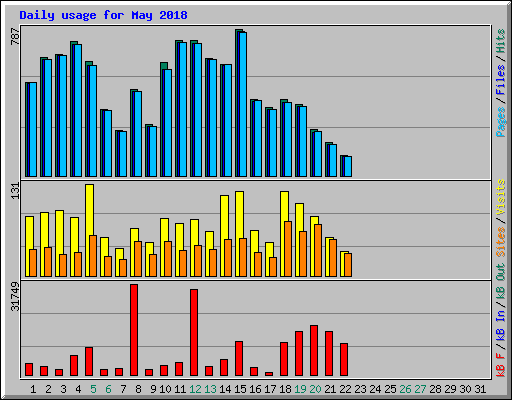Viewport: 512px width, 400px height.
Task: Click the red kB bar for day 20
Action: coord(314,350)
